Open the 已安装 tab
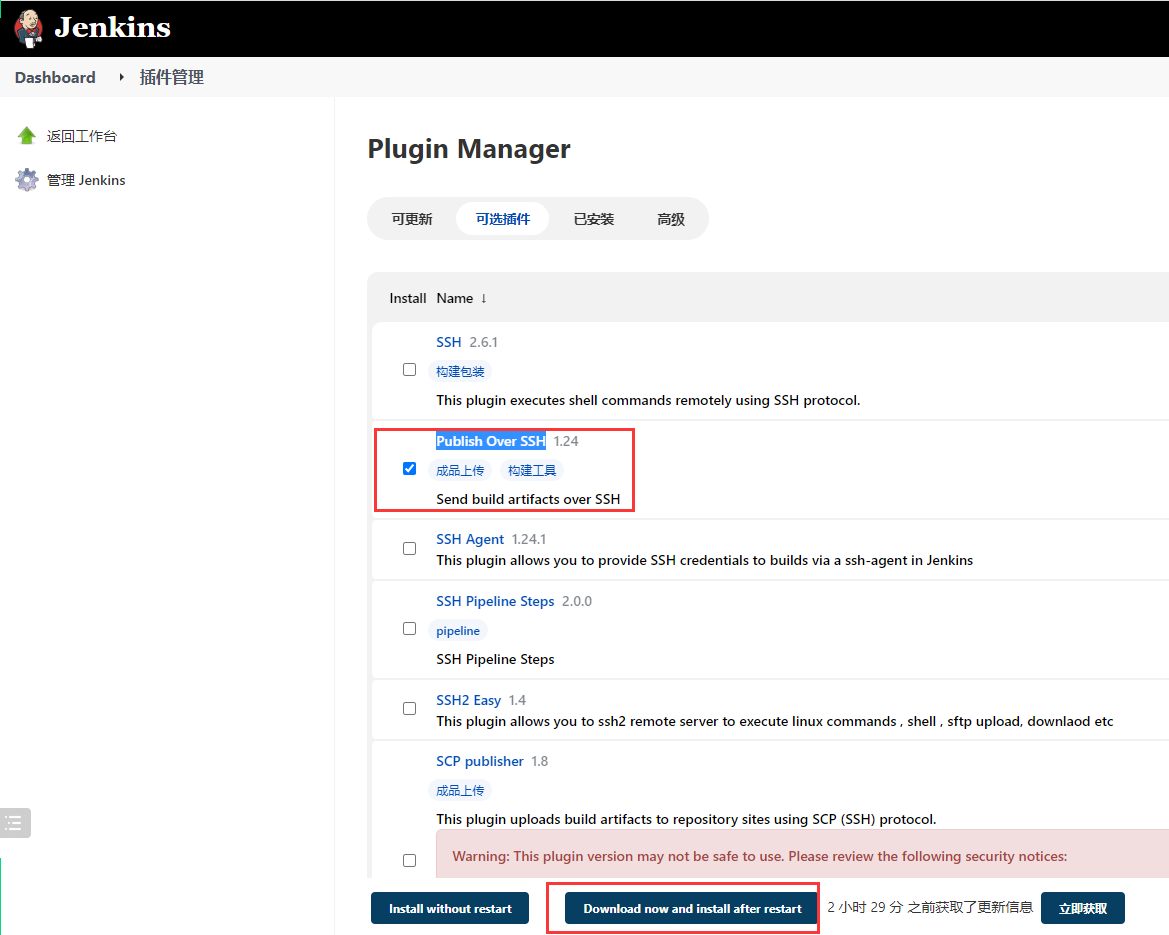Image resolution: width=1169 pixels, height=935 pixels. coord(593,218)
